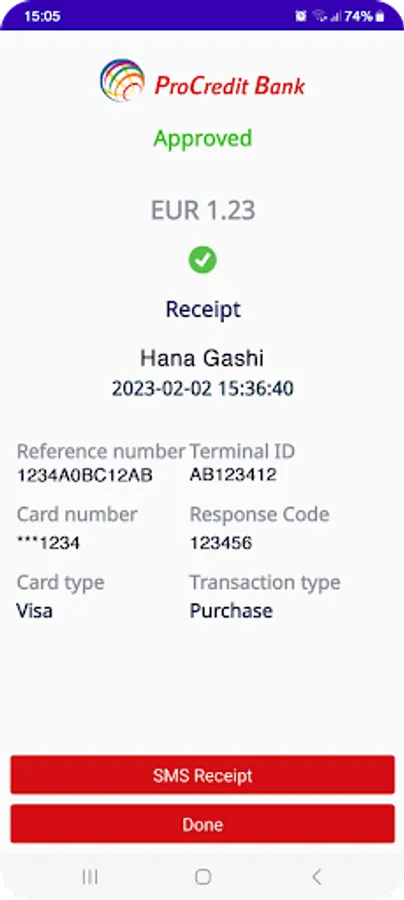Send the SMS Receipt

click(203, 775)
